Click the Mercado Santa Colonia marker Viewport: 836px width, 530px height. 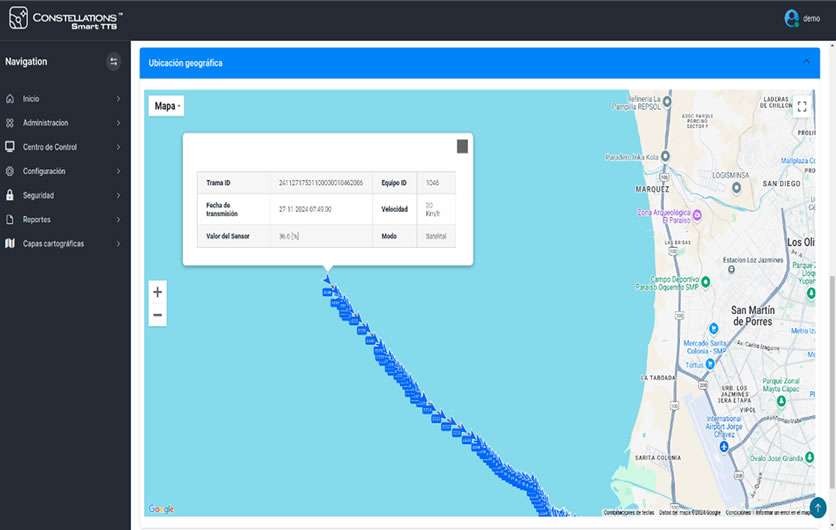(x=713, y=328)
